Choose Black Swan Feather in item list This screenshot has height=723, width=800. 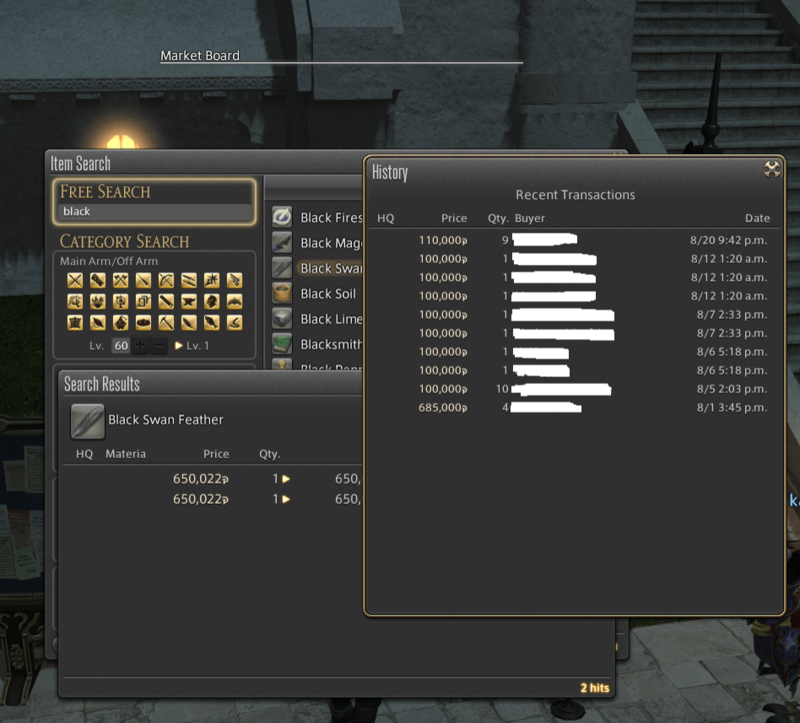click(x=328, y=268)
